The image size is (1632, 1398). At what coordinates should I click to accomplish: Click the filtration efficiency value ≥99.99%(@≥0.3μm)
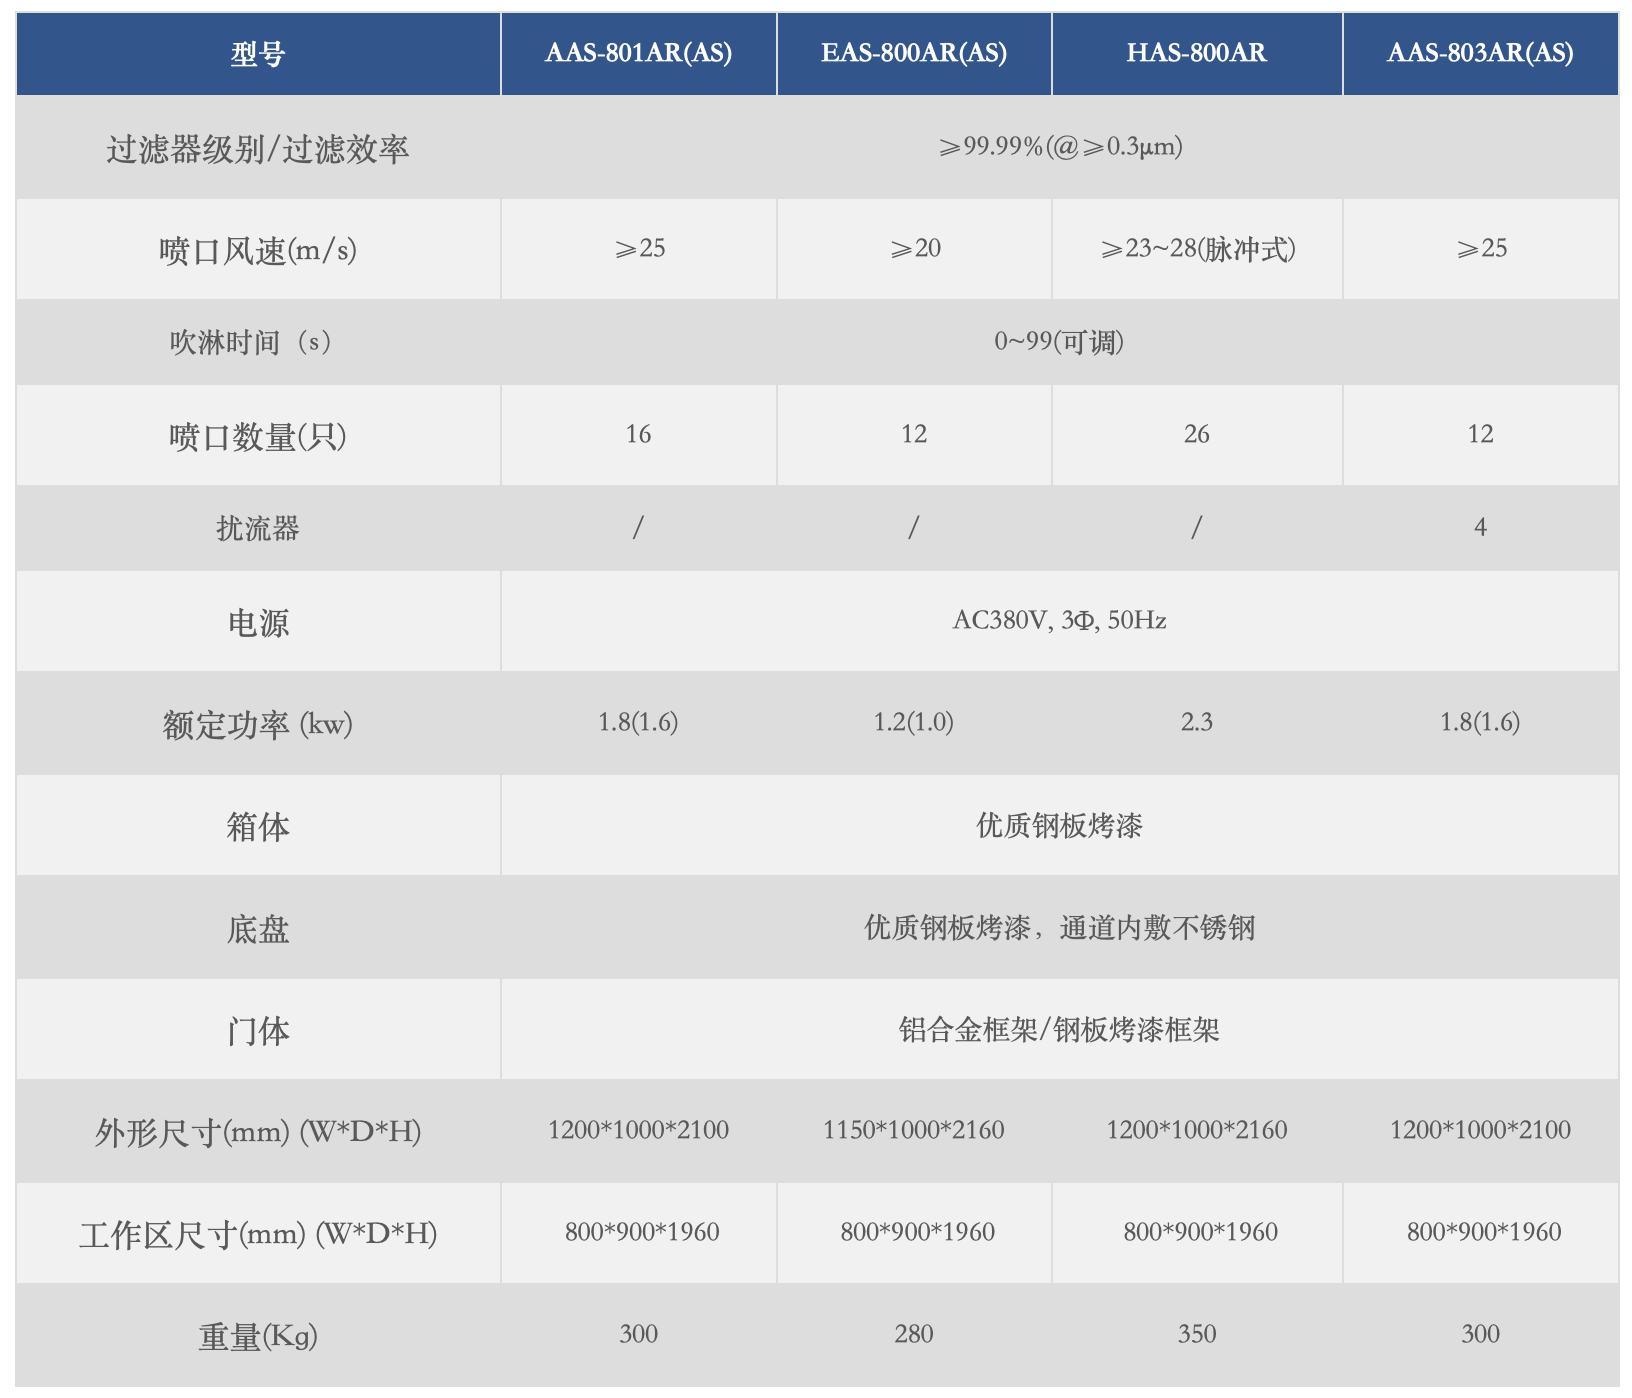click(1065, 148)
